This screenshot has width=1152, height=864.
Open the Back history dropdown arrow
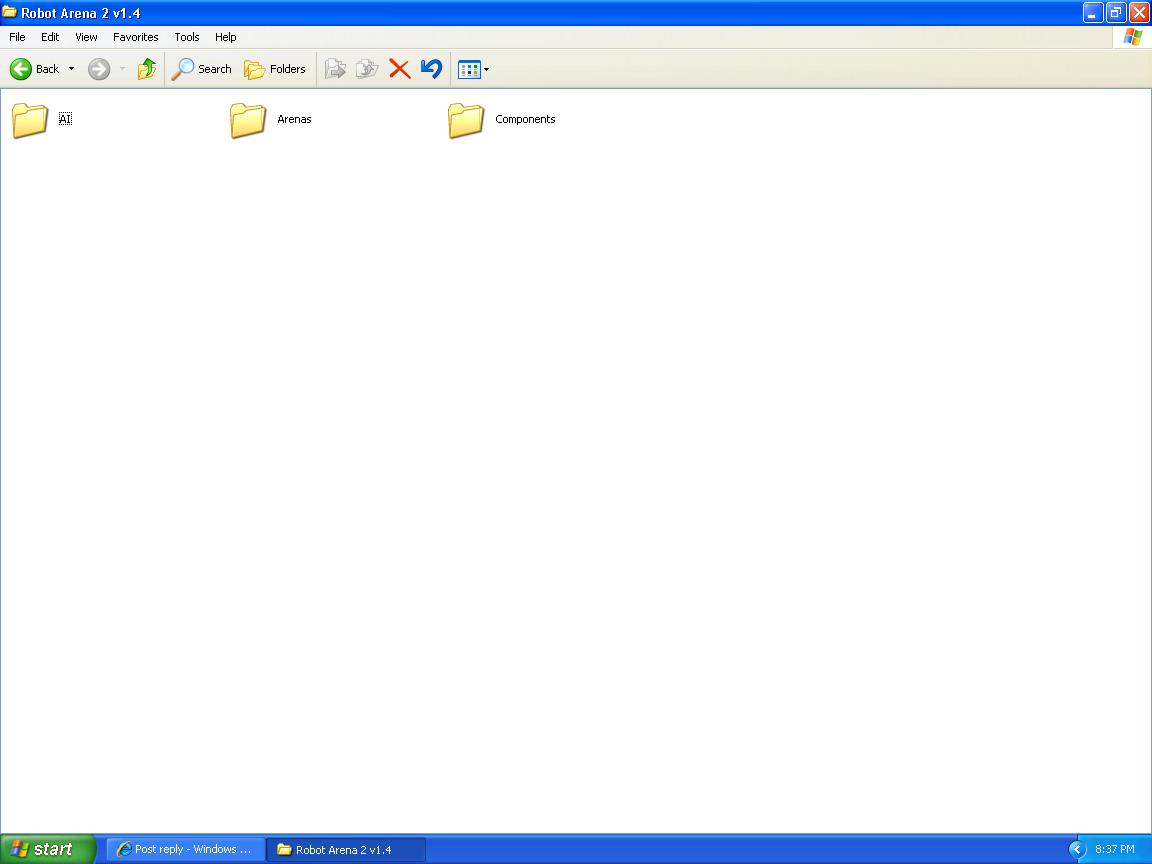coord(71,69)
